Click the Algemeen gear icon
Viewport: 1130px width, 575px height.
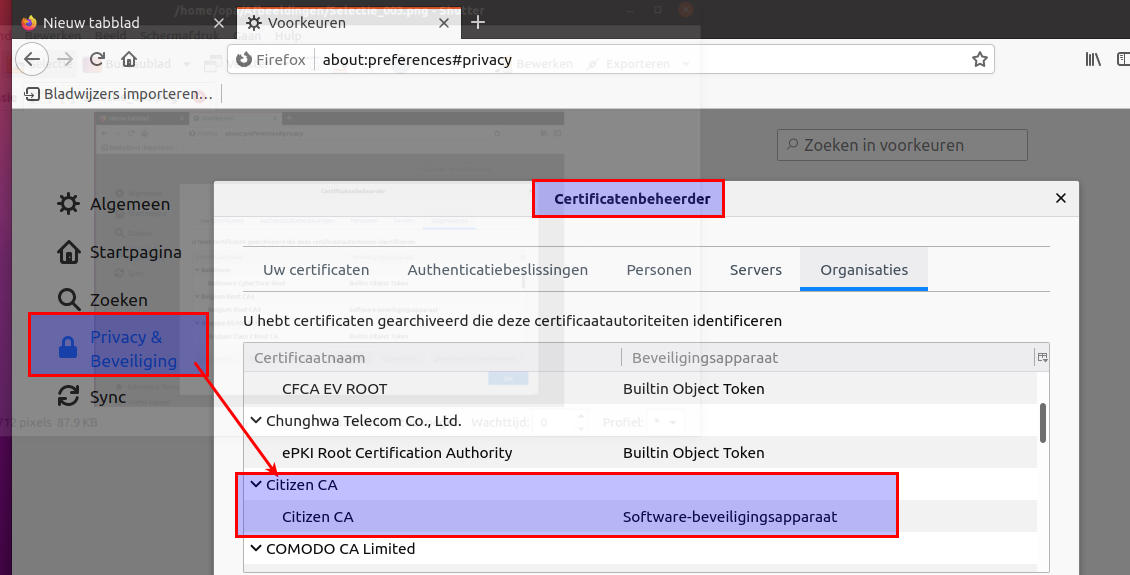[68, 204]
